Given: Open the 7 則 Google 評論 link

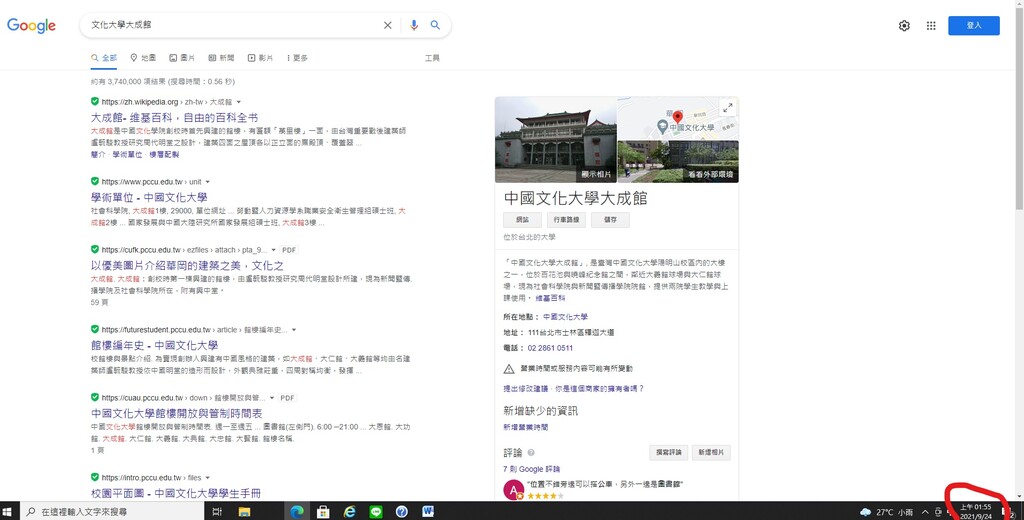Looking at the screenshot, I should 532,469.
